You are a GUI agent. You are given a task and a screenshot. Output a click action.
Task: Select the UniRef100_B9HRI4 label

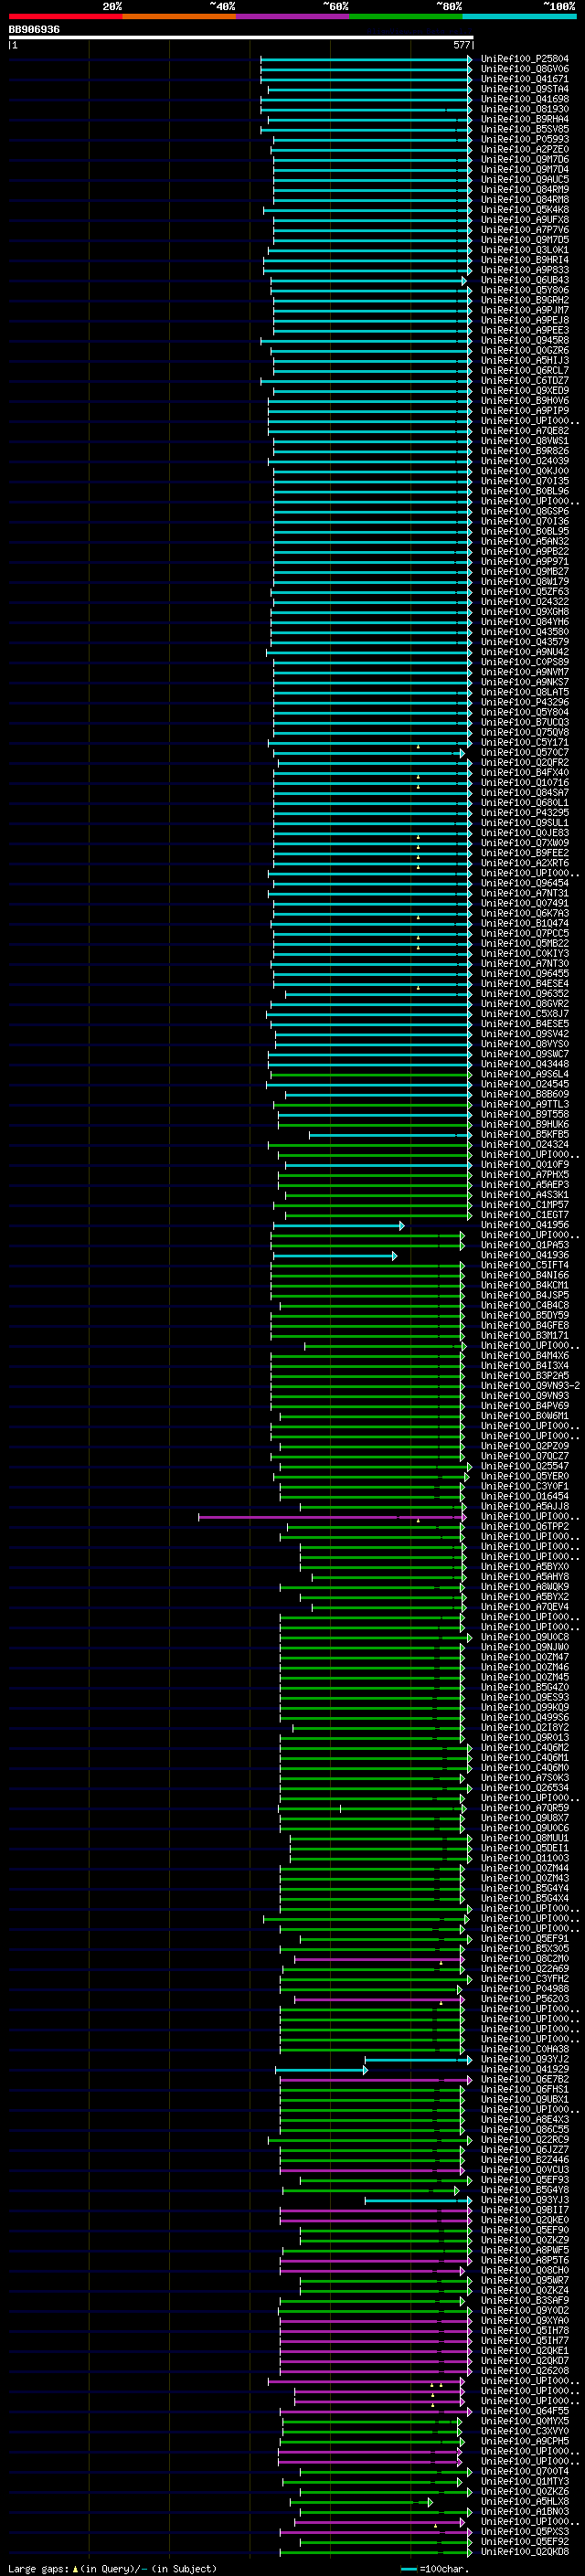(525, 260)
